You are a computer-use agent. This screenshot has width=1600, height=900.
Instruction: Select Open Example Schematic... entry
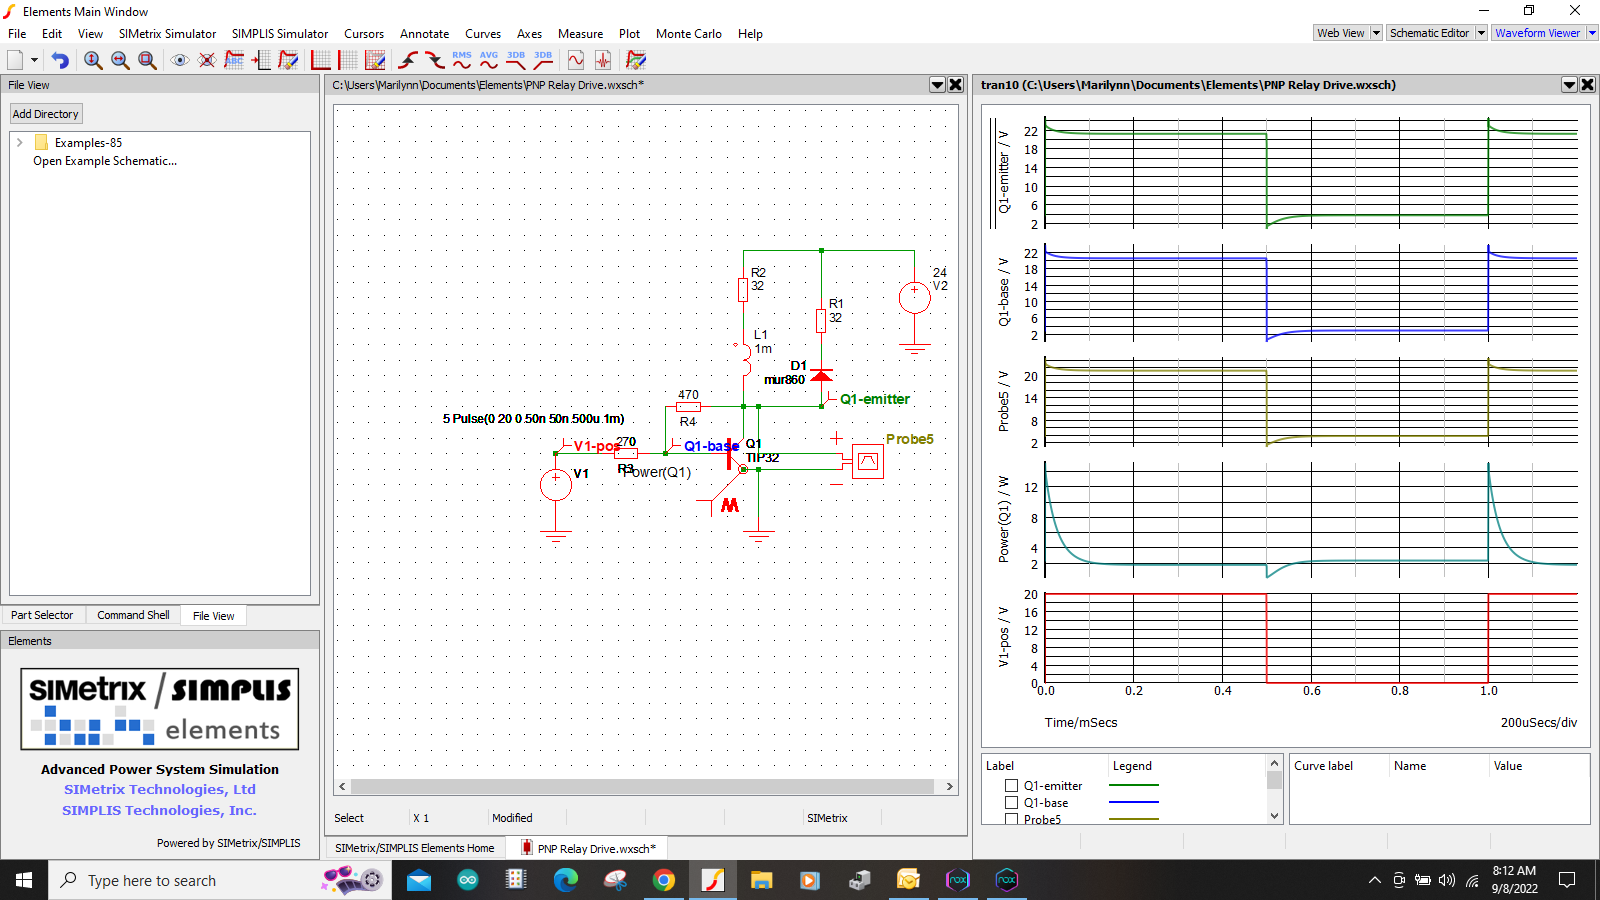105,161
